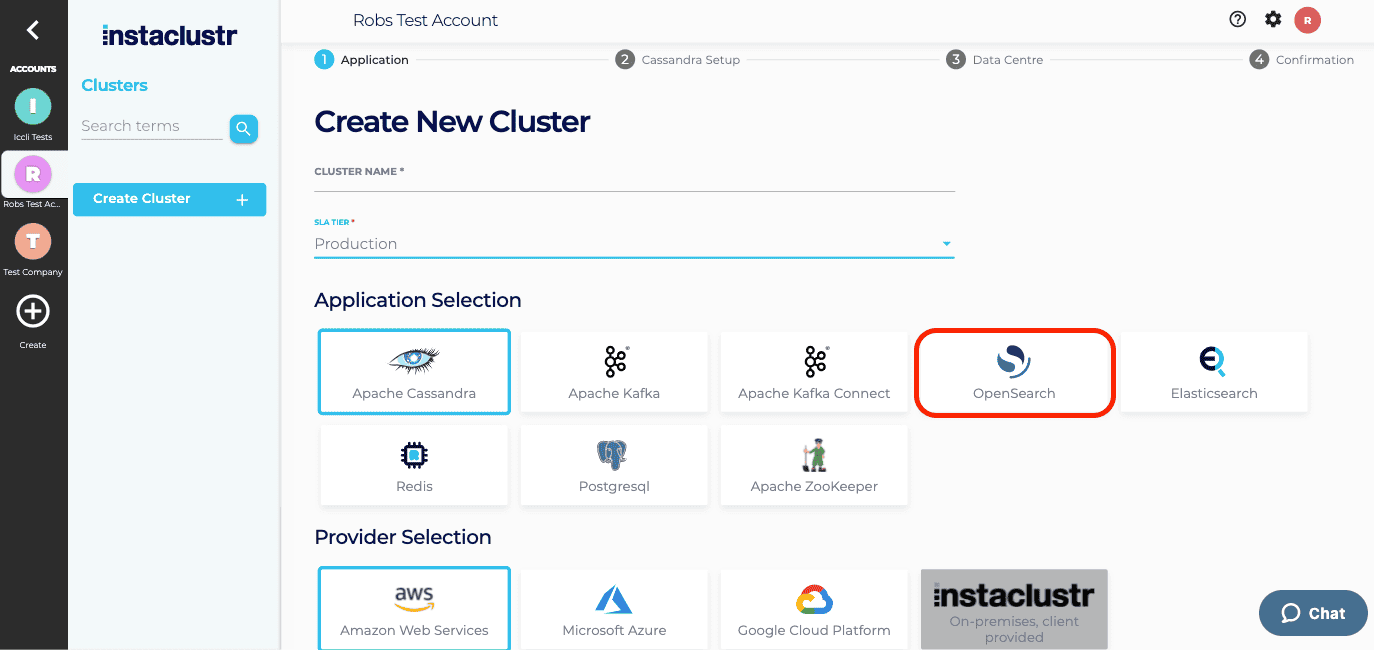The height and width of the screenshot is (650, 1374).
Task: Click the search magnifier icon
Action: [x=243, y=129]
